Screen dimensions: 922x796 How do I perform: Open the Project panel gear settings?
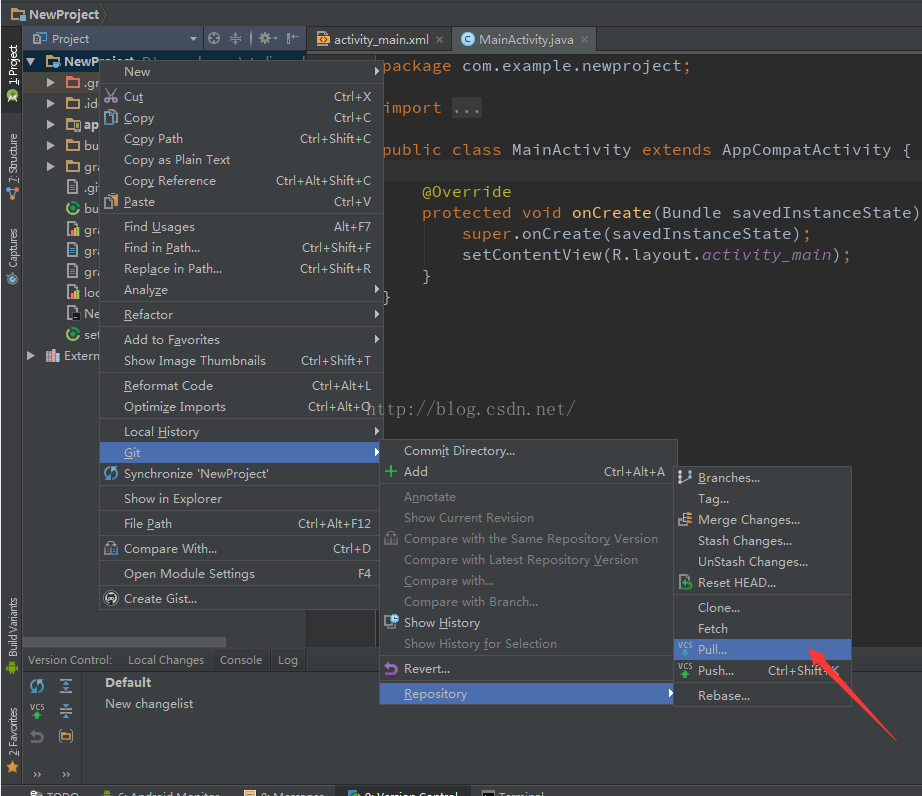click(x=268, y=39)
